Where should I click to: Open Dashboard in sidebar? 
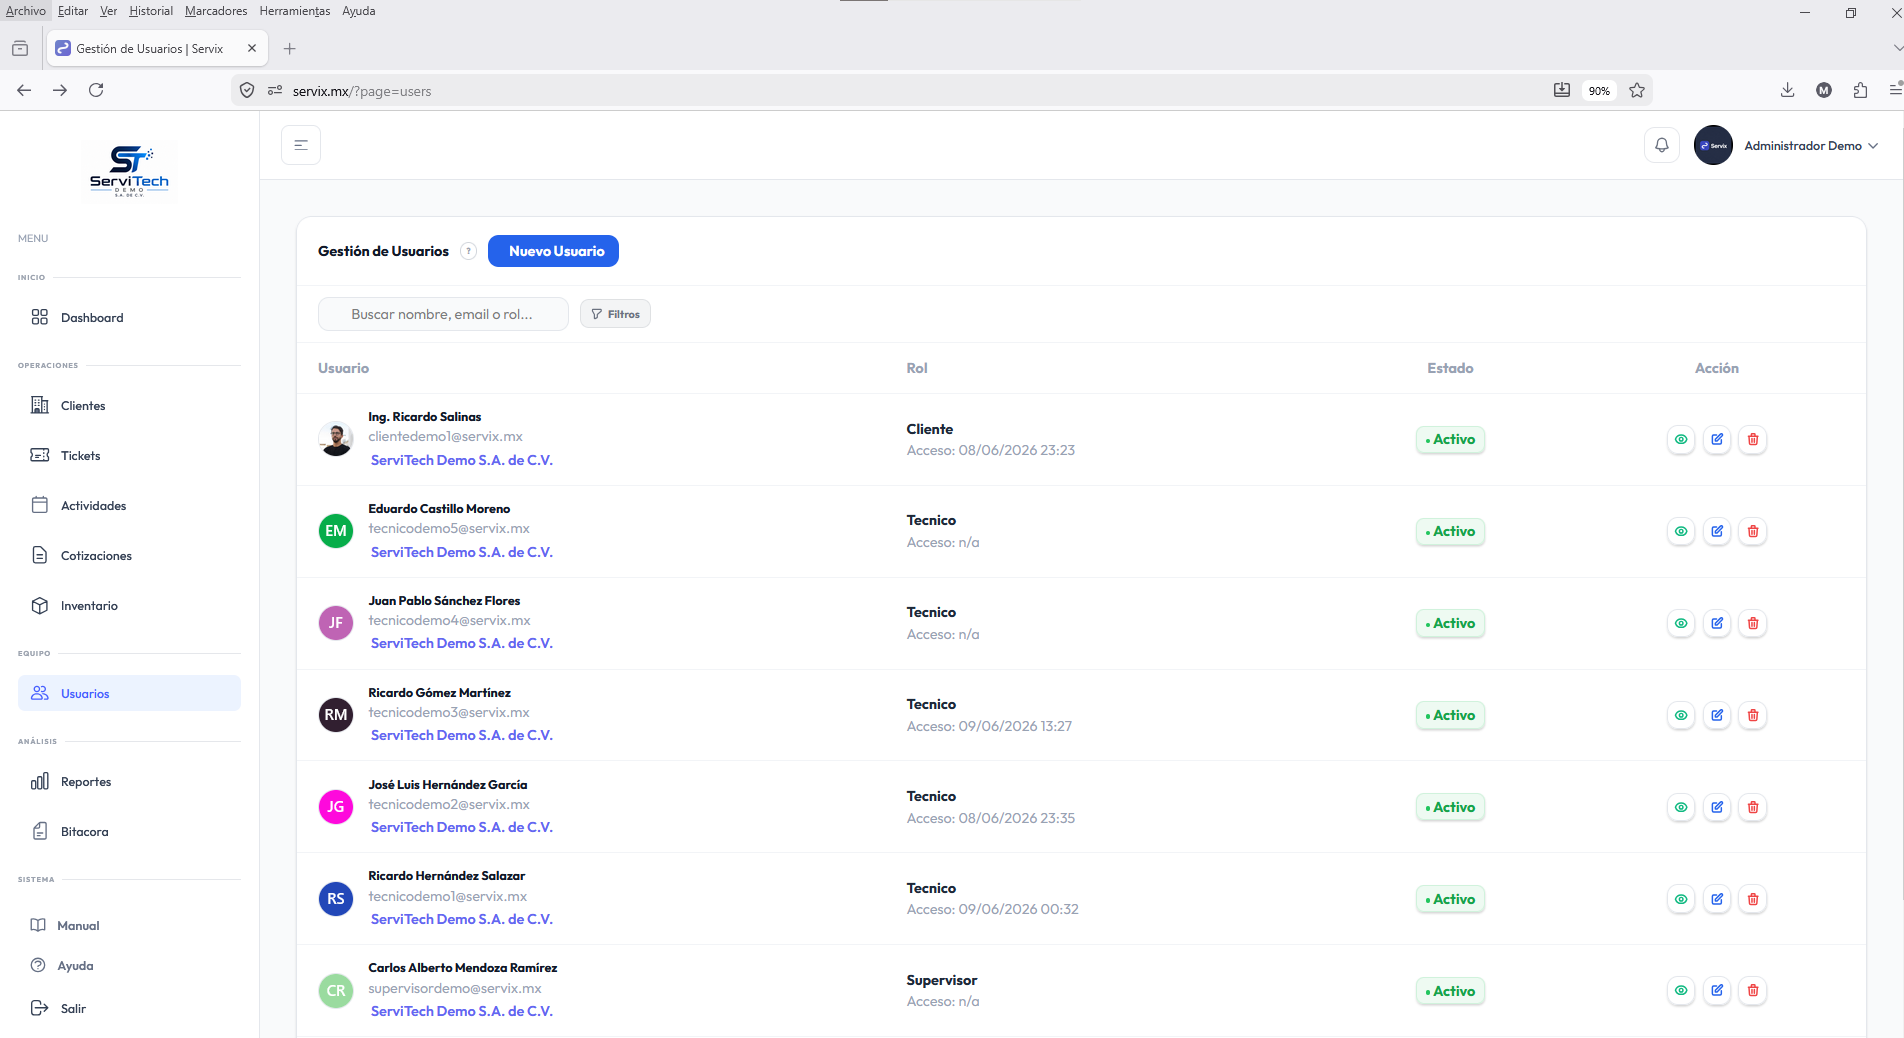(x=129, y=317)
